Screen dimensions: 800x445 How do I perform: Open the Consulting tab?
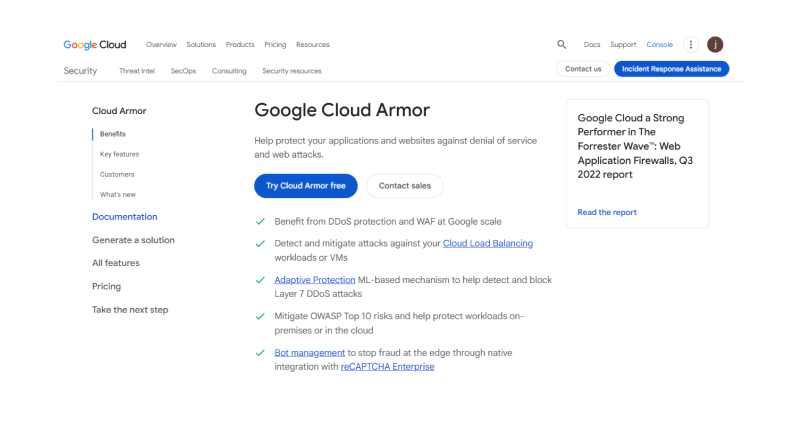[x=229, y=71]
